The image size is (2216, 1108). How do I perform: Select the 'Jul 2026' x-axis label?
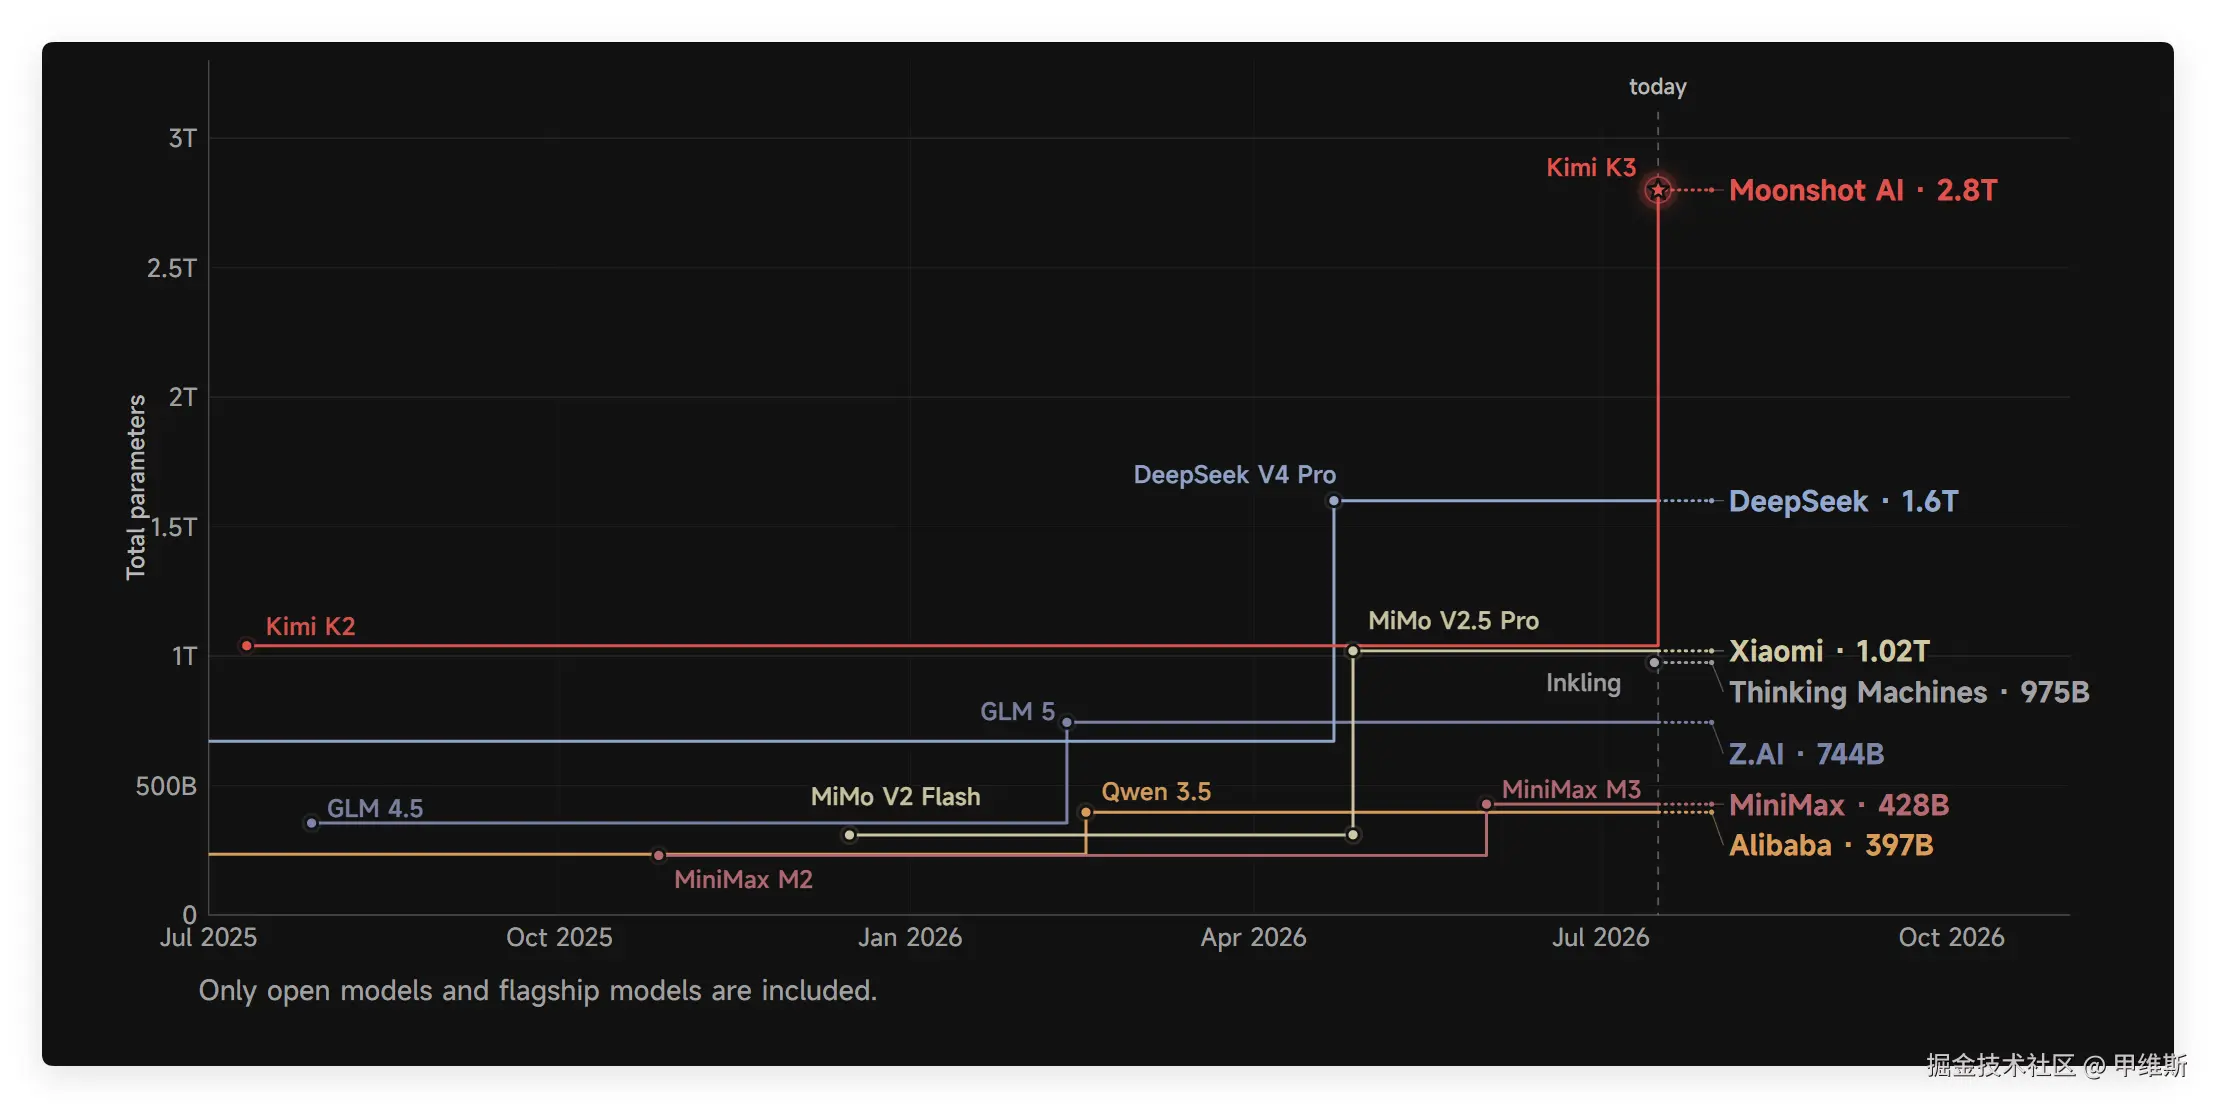[x=1600, y=937]
